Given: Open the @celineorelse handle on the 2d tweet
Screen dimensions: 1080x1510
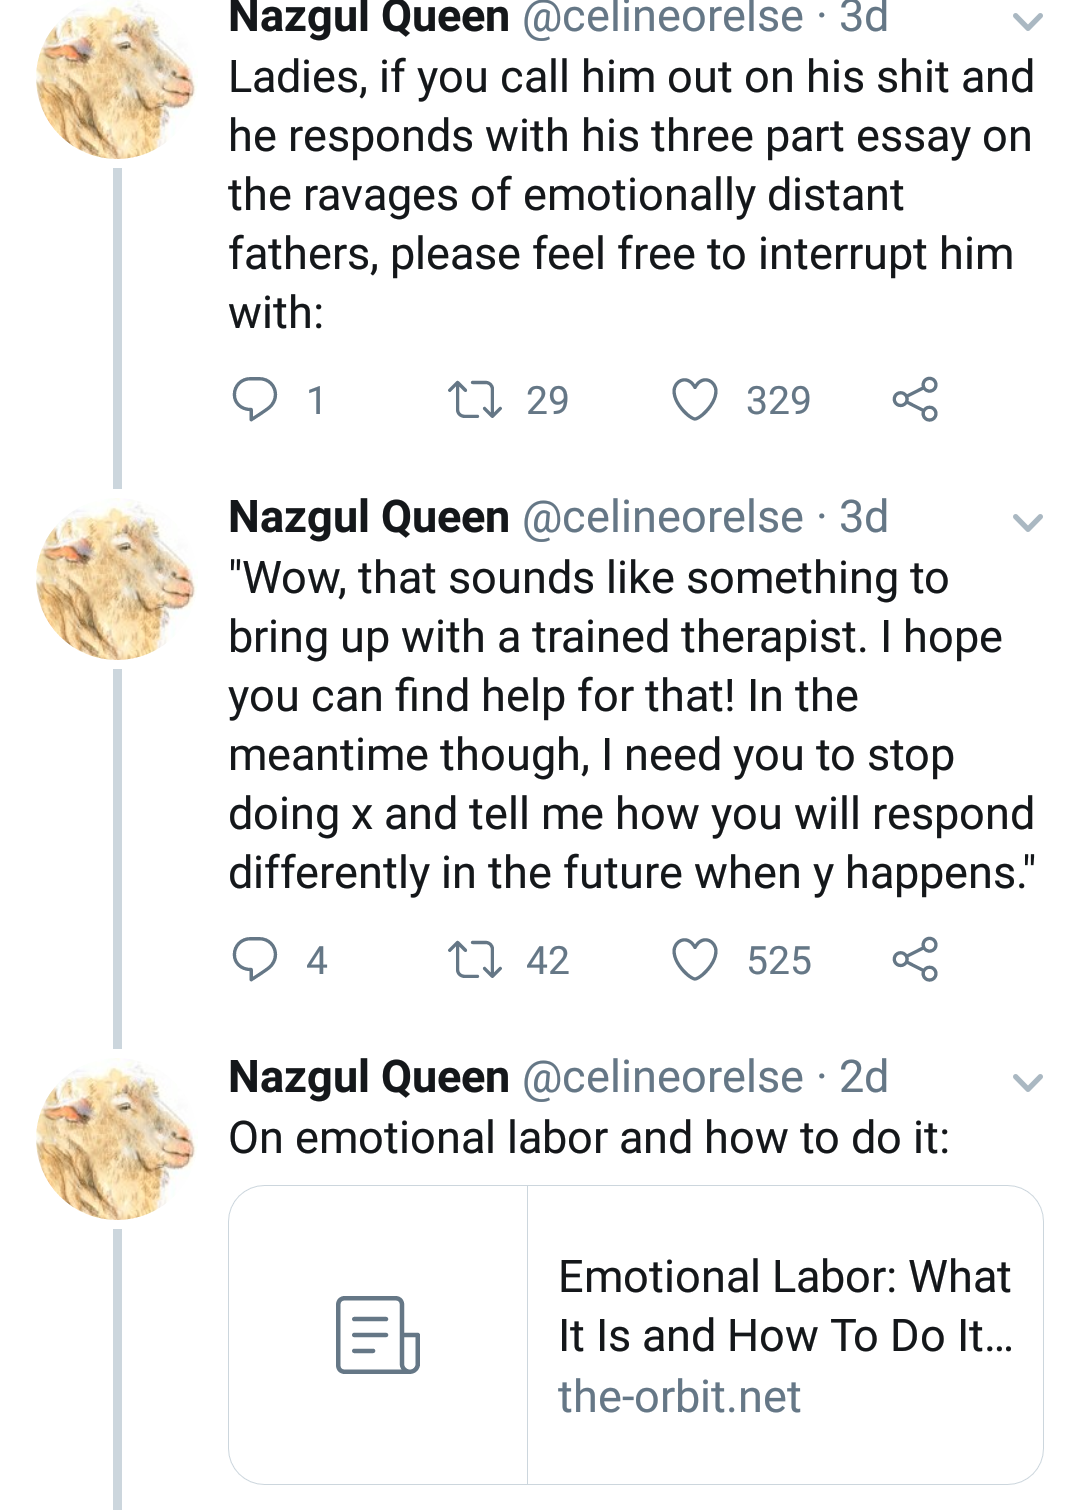Looking at the screenshot, I should [x=662, y=1078].
